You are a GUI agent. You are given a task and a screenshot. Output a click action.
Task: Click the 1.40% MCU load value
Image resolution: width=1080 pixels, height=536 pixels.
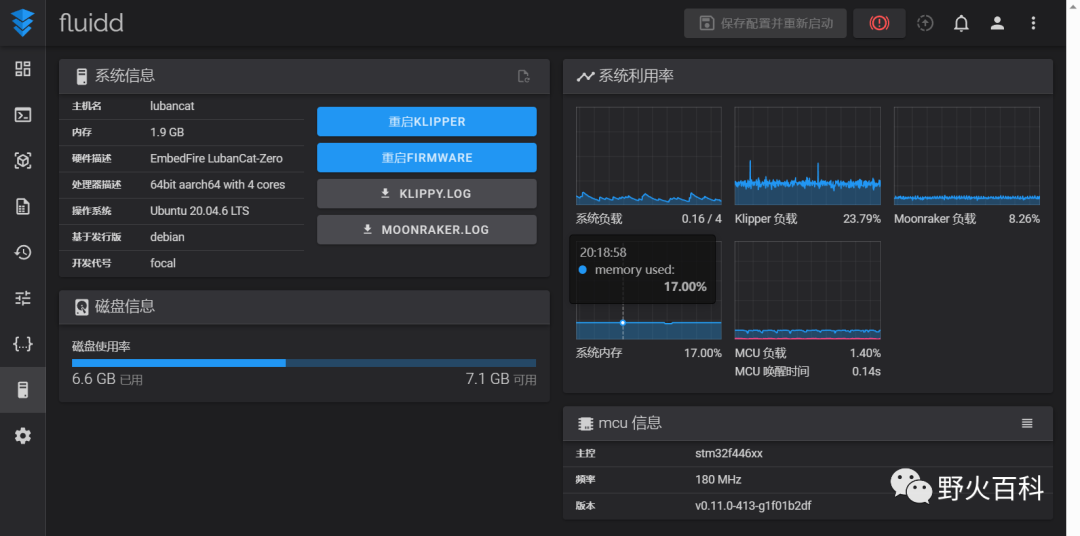point(865,353)
